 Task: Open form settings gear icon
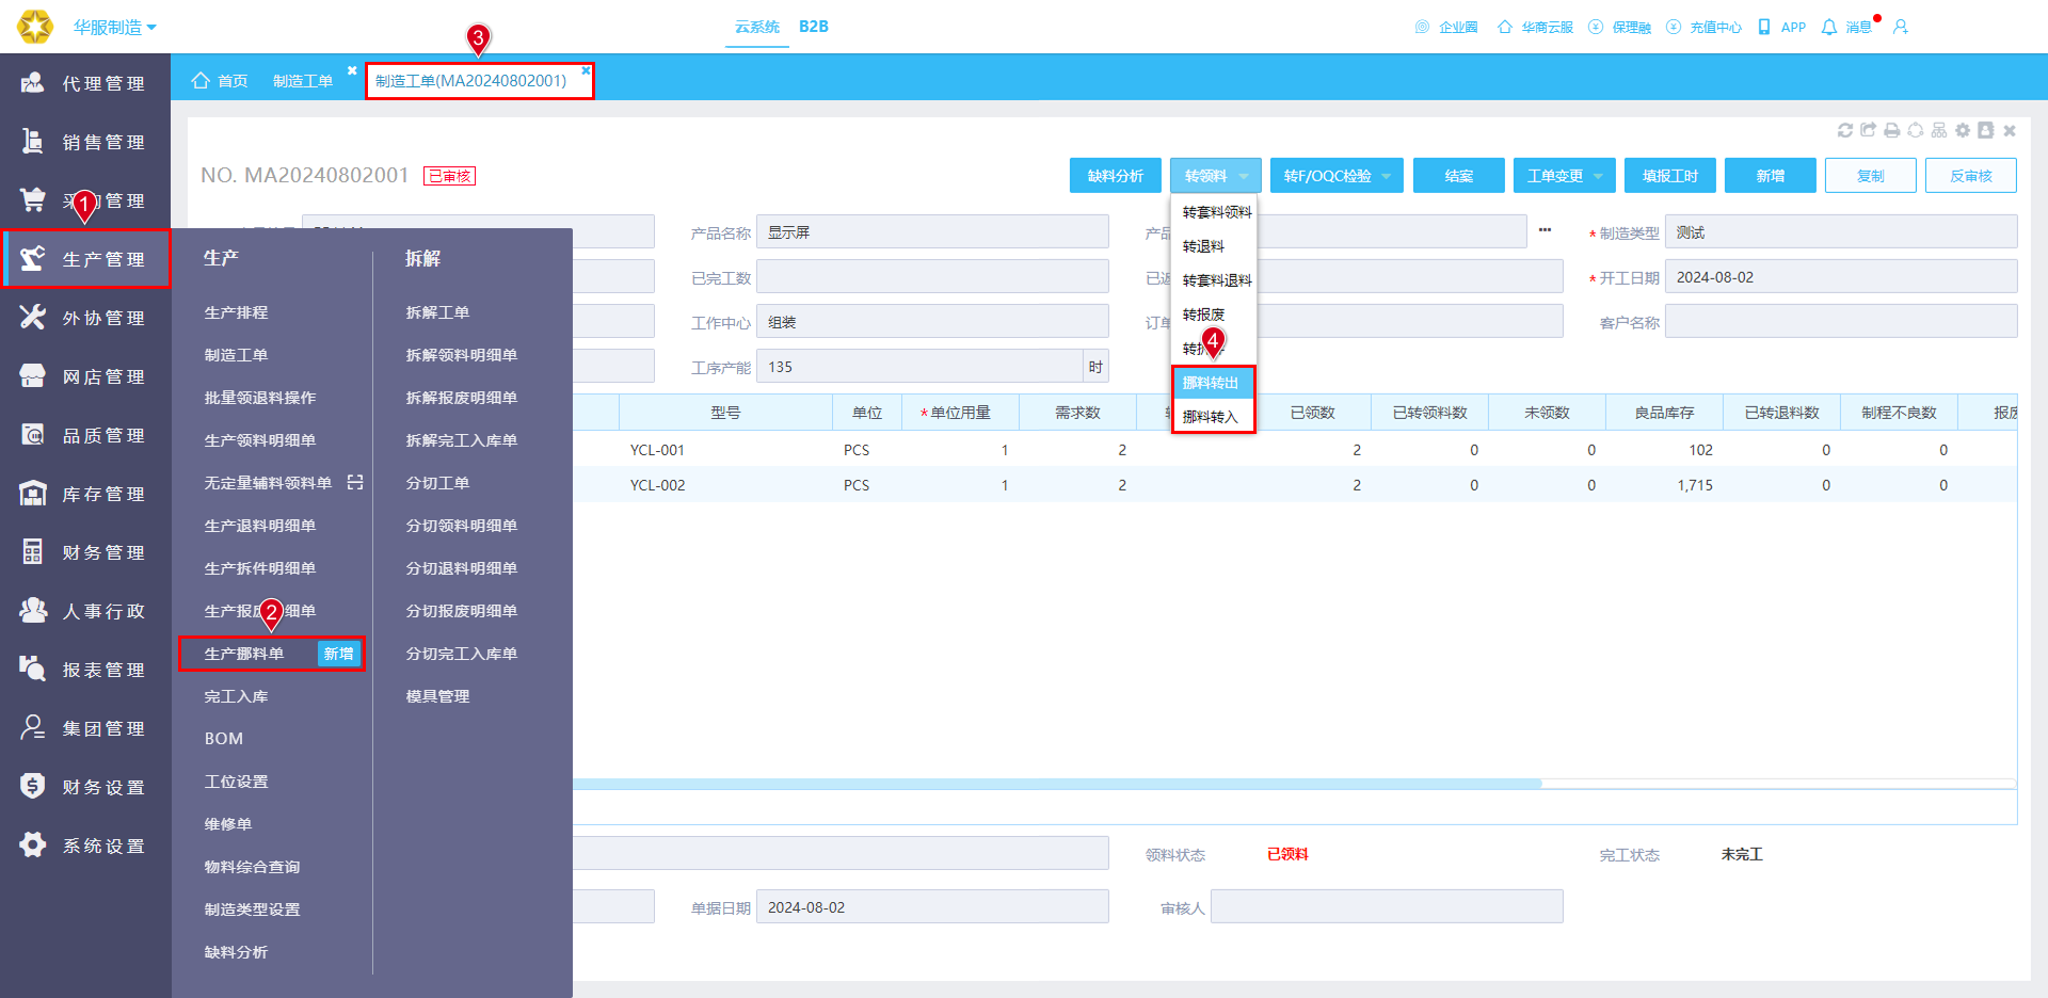(x=1963, y=130)
